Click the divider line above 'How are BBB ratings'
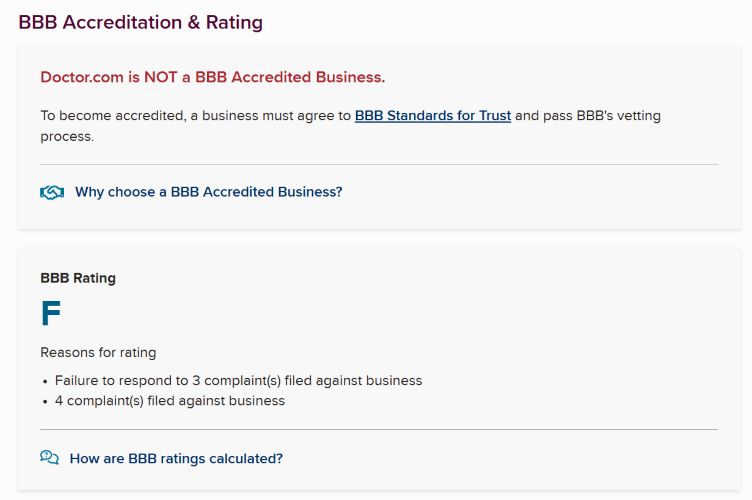Screen dimensions: 752x500 pyautogui.click(x=378, y=429)
